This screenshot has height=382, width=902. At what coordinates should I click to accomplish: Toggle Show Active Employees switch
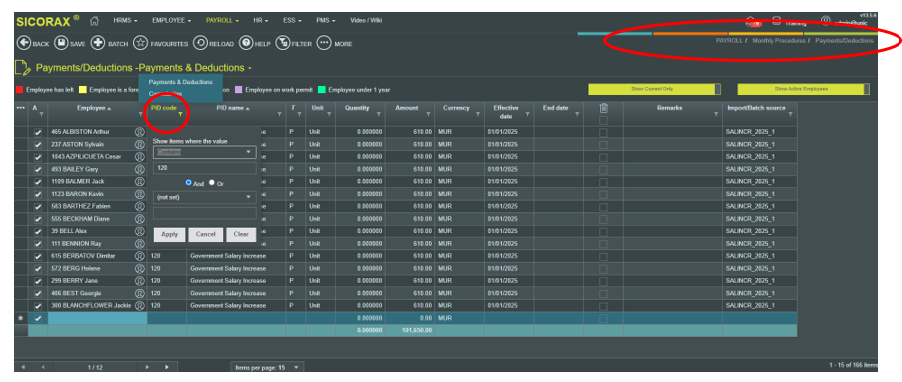tap(804, 89)
